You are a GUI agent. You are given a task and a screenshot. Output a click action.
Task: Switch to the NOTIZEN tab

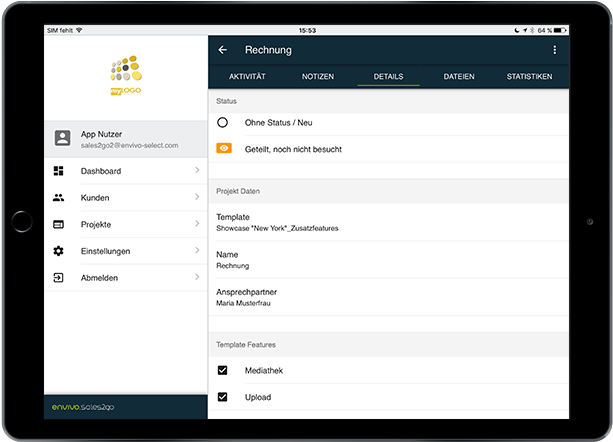coord(318,76)
